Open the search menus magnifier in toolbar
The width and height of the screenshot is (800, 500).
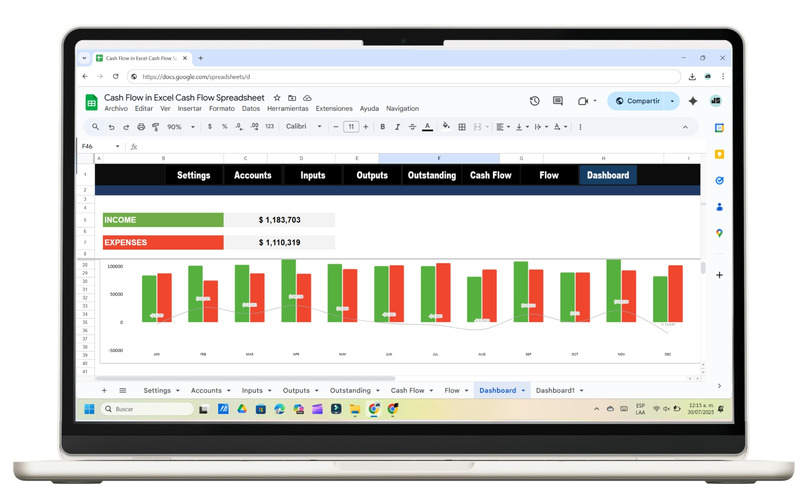tap(95, 127)
